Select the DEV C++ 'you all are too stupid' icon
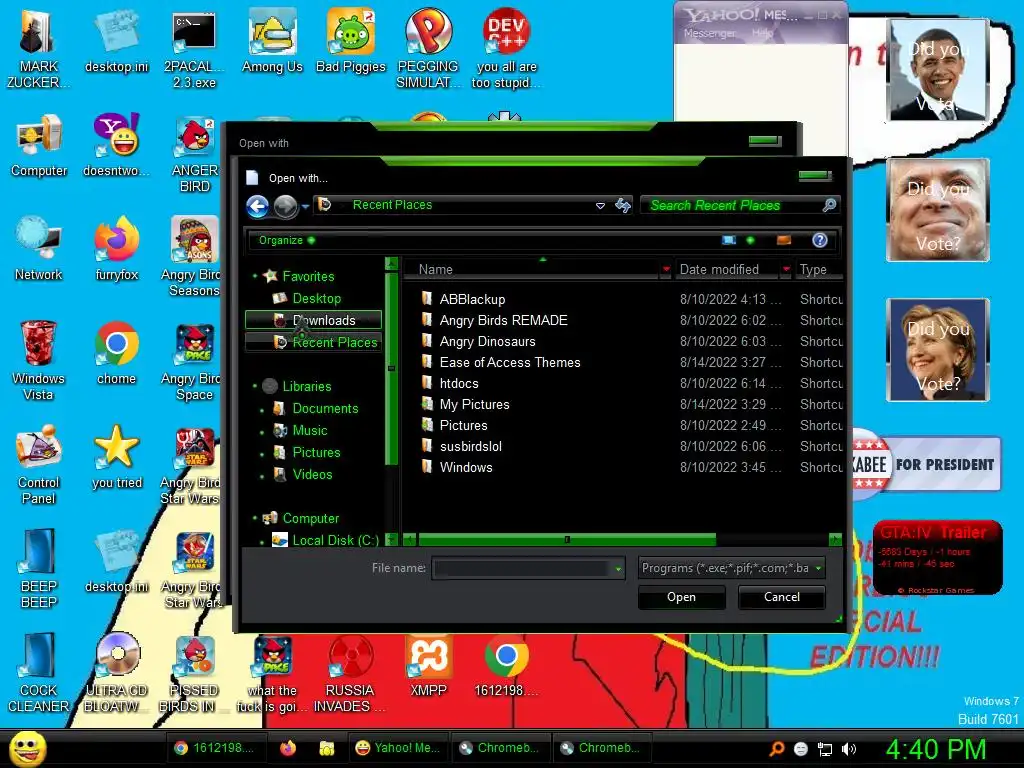This screenshot has width=1024, height=768. [506, 48]
